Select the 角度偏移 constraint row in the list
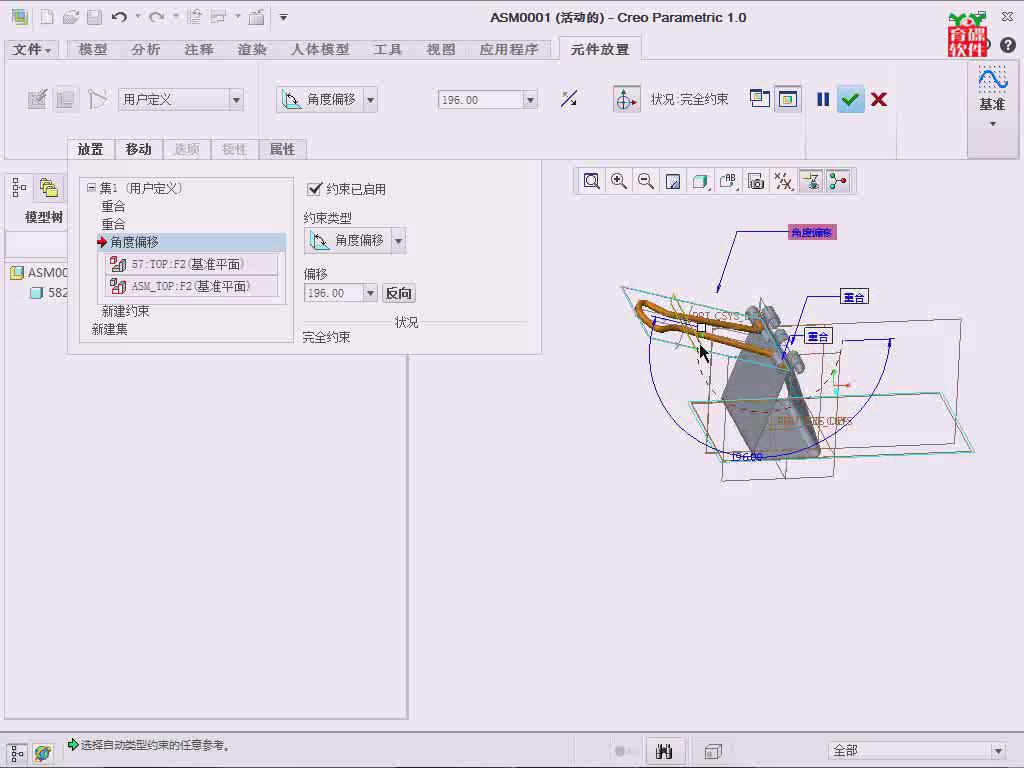 click(x=191, y=242)
